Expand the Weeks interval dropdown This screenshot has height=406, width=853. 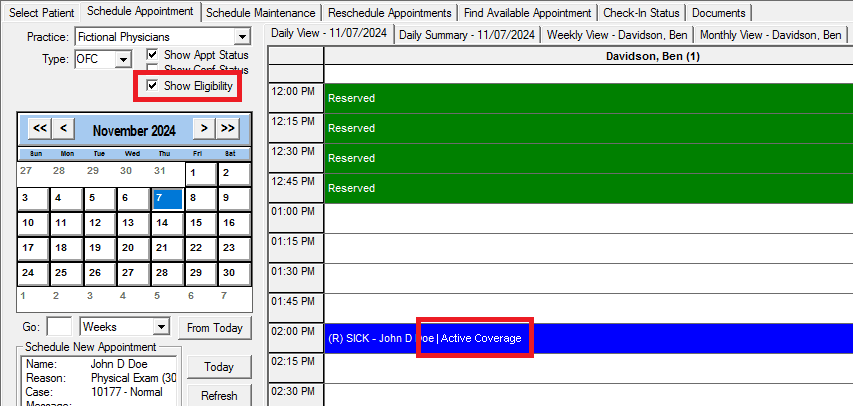[161, 327]
